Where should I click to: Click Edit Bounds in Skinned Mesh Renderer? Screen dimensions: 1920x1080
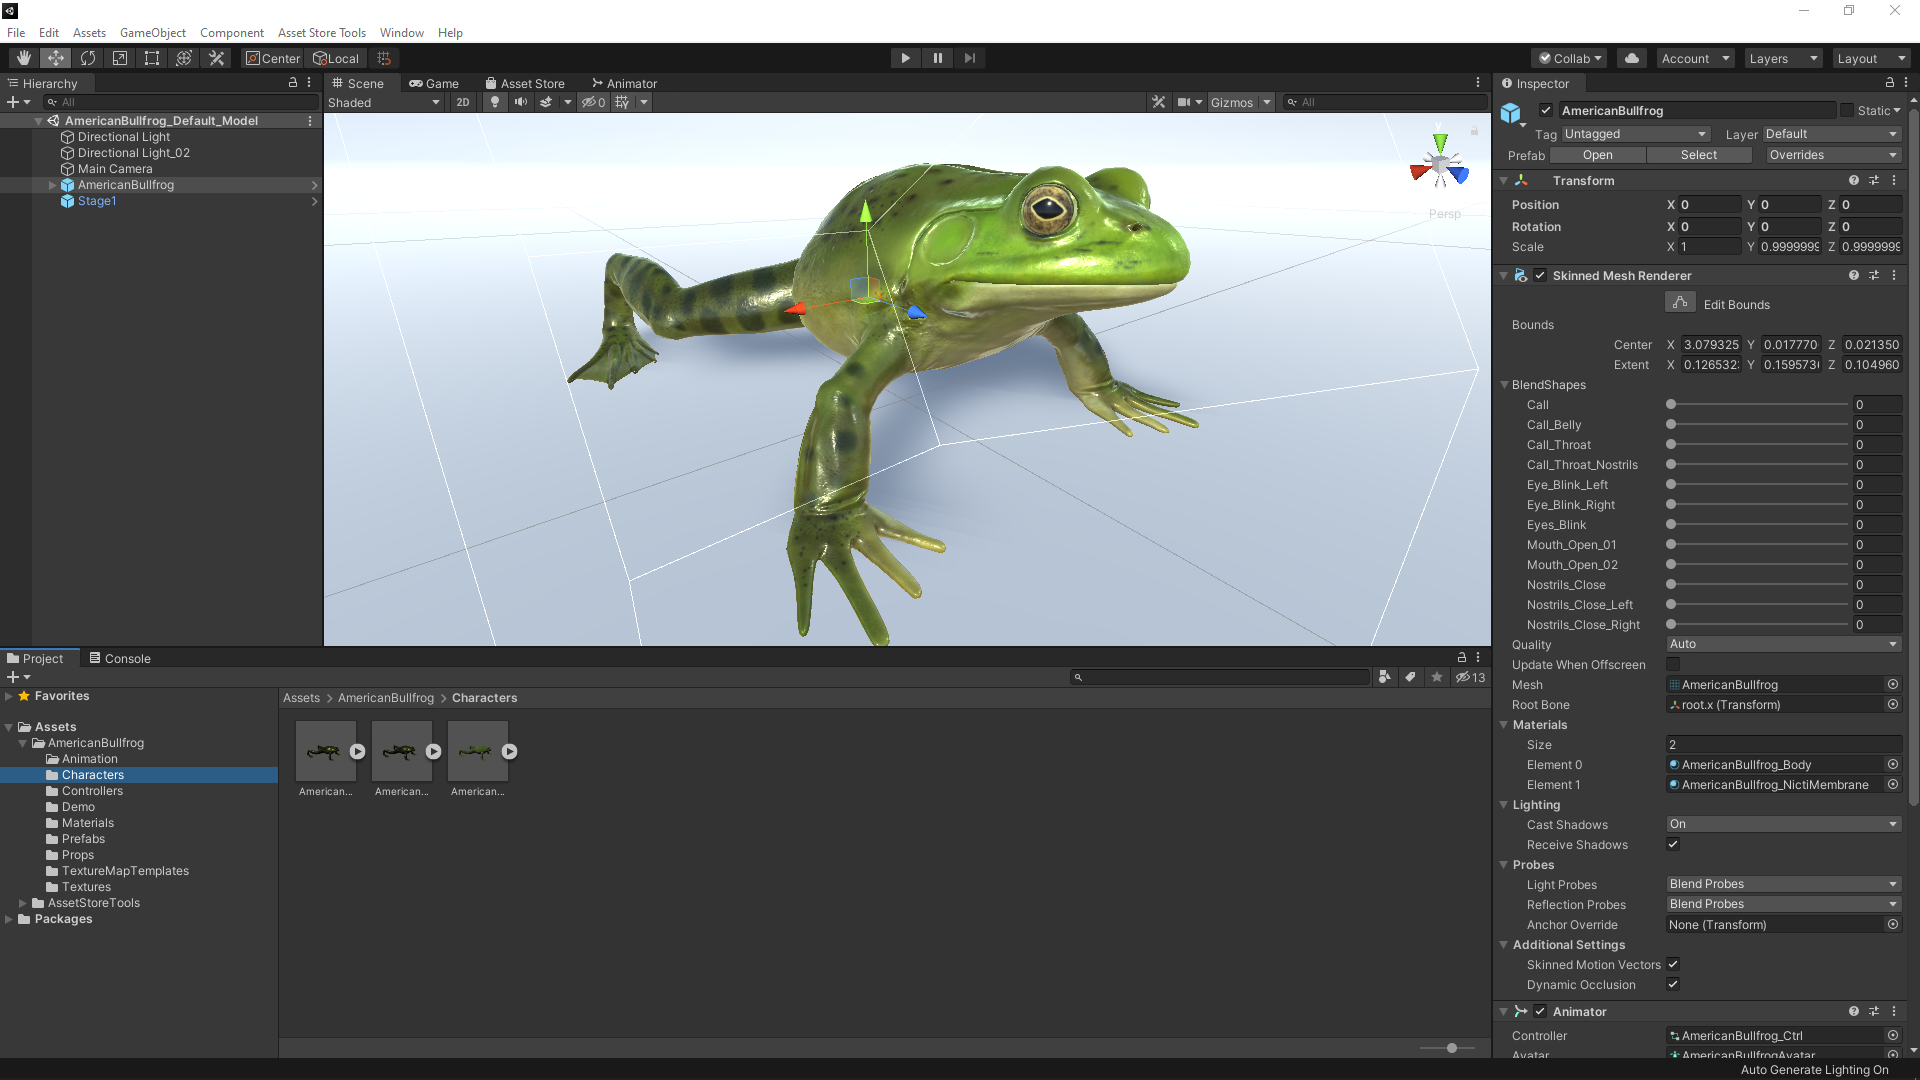[1679, 302]
